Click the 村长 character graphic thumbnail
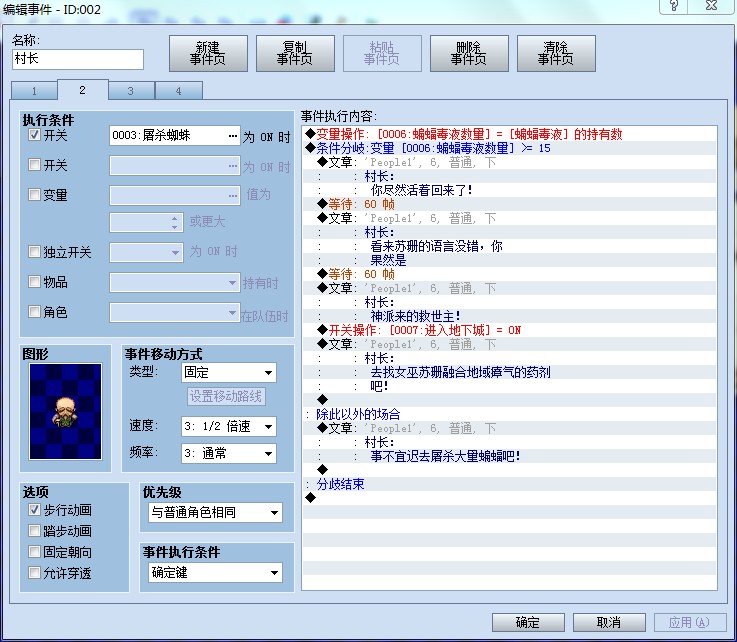 click(65, 411)
